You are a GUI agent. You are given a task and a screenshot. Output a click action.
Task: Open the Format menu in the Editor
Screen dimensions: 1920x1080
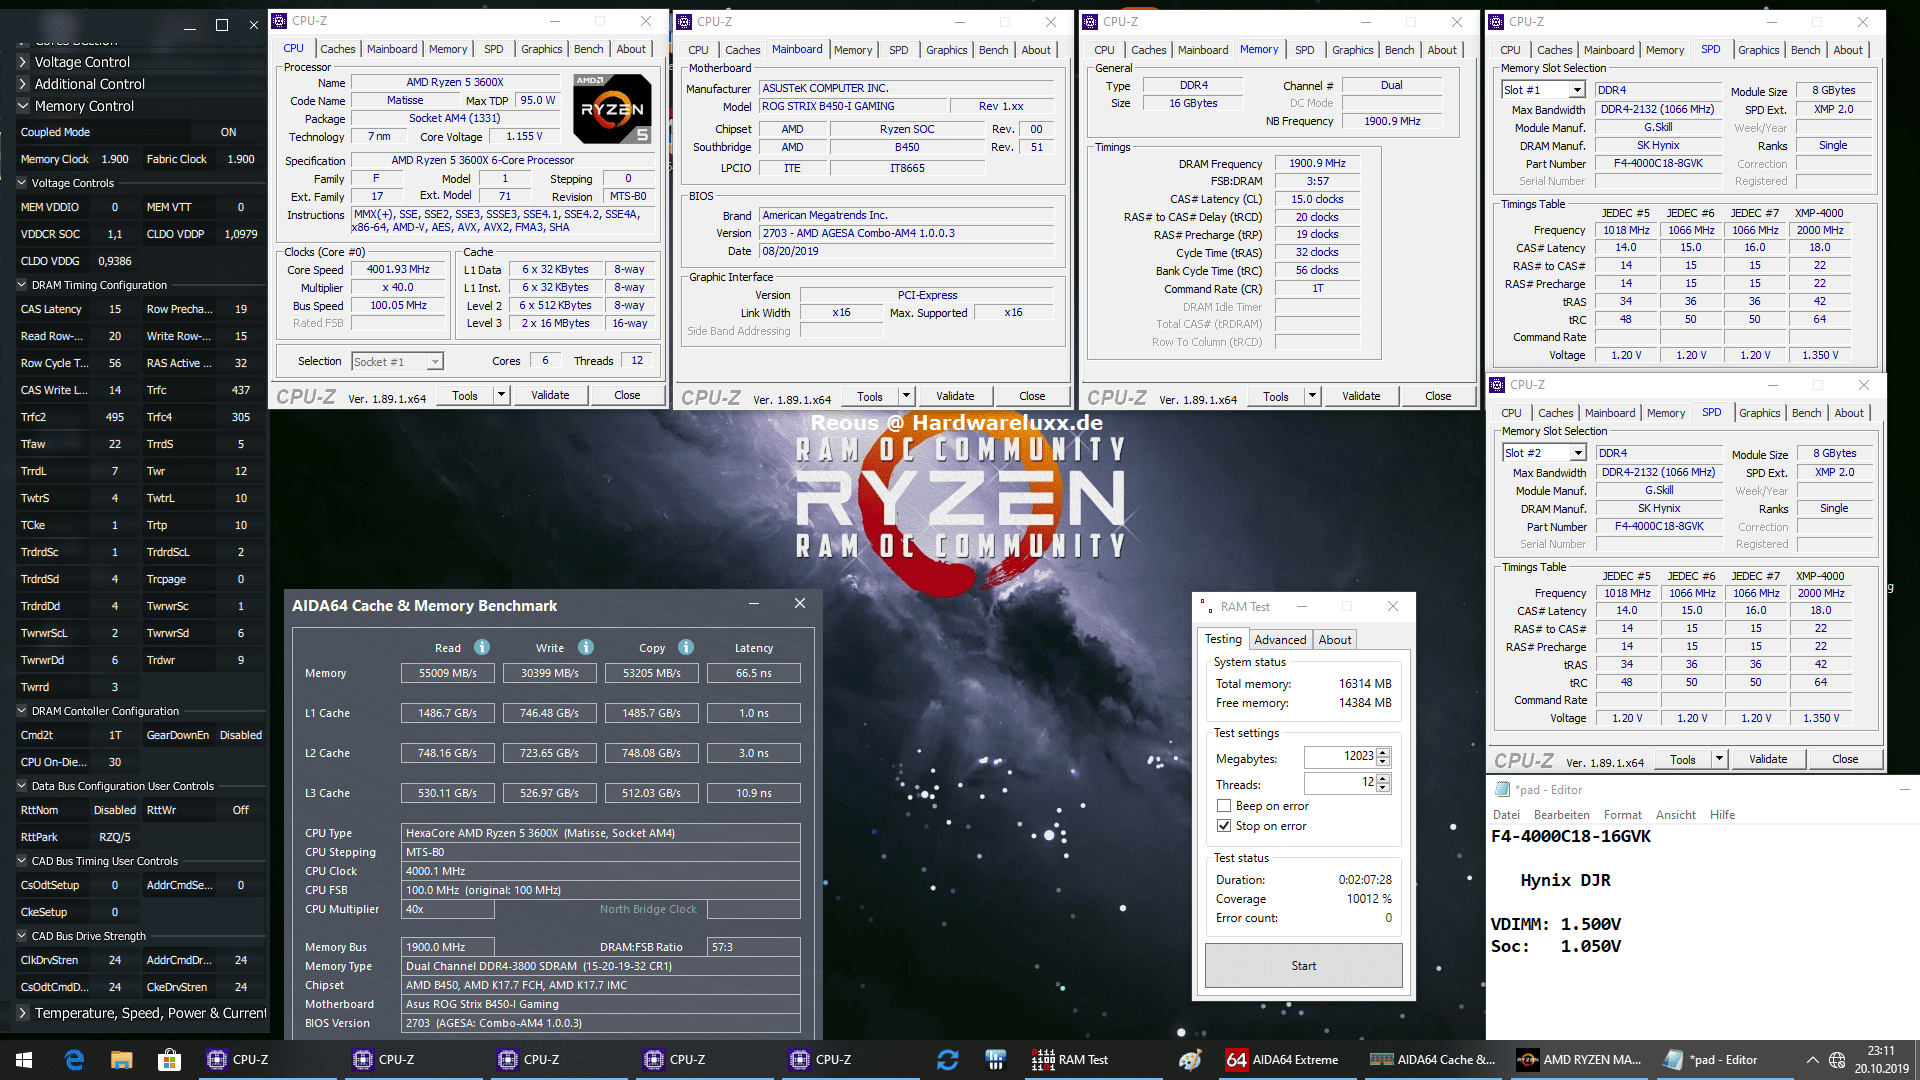[x=1622, y=815]
